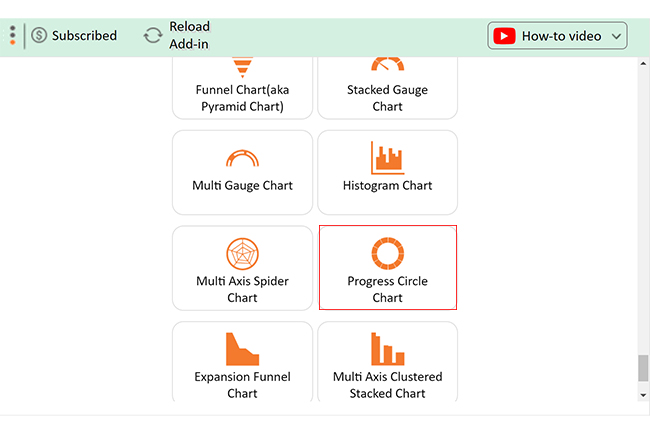Click the Multi Gauge Chart arc icon
650x434 pixels.
(243, 158)
